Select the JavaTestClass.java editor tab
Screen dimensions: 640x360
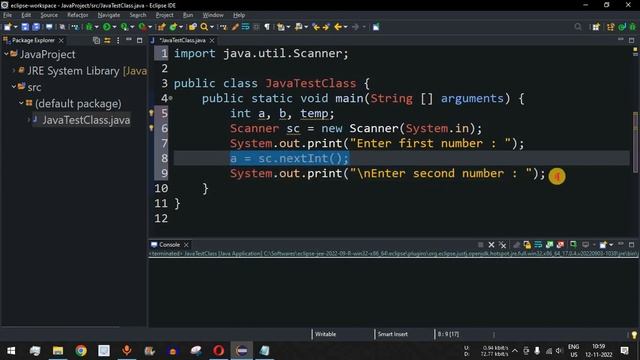tap(181, 40)
